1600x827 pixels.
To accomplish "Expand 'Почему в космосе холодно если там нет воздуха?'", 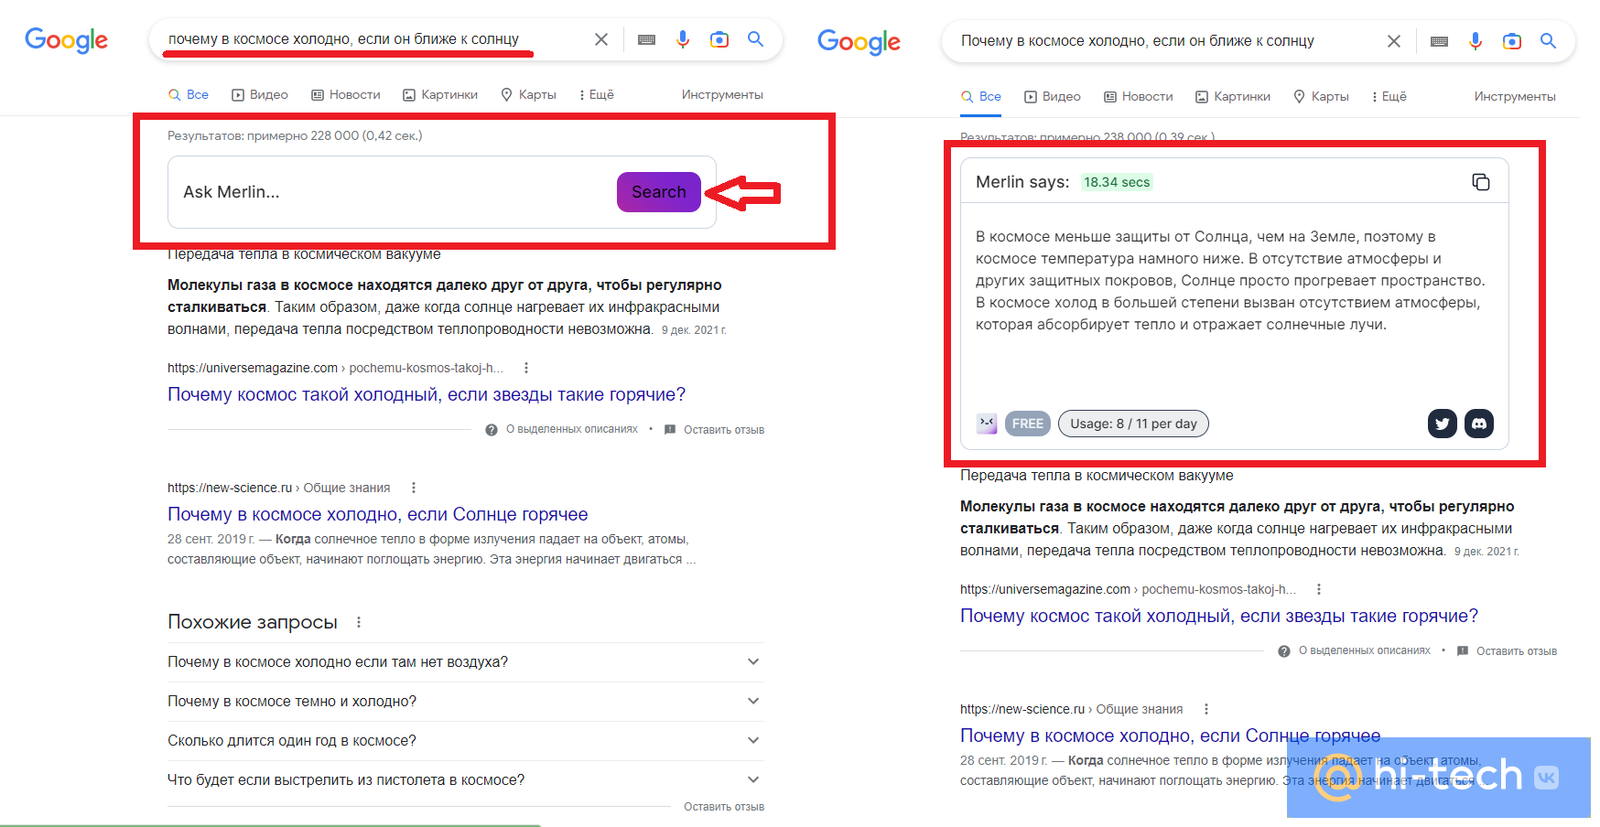I will (x=465, y=662).
